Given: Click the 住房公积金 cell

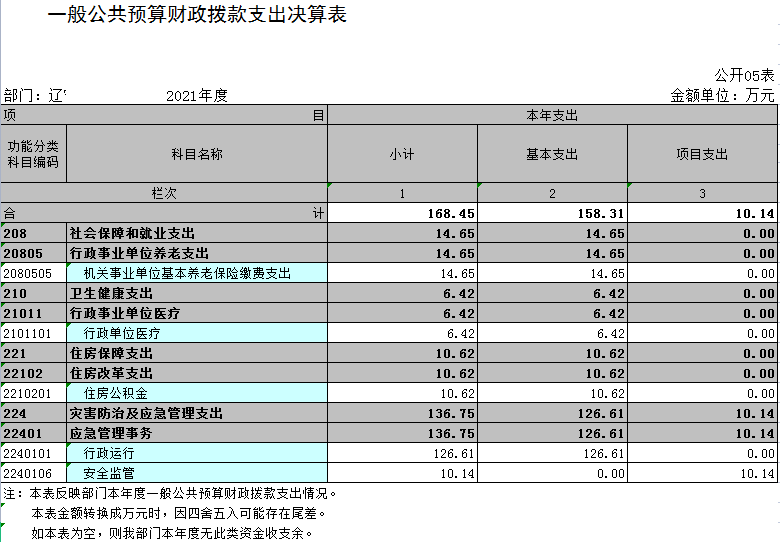Looking at the screenshot, I should [x=197, y=393].
